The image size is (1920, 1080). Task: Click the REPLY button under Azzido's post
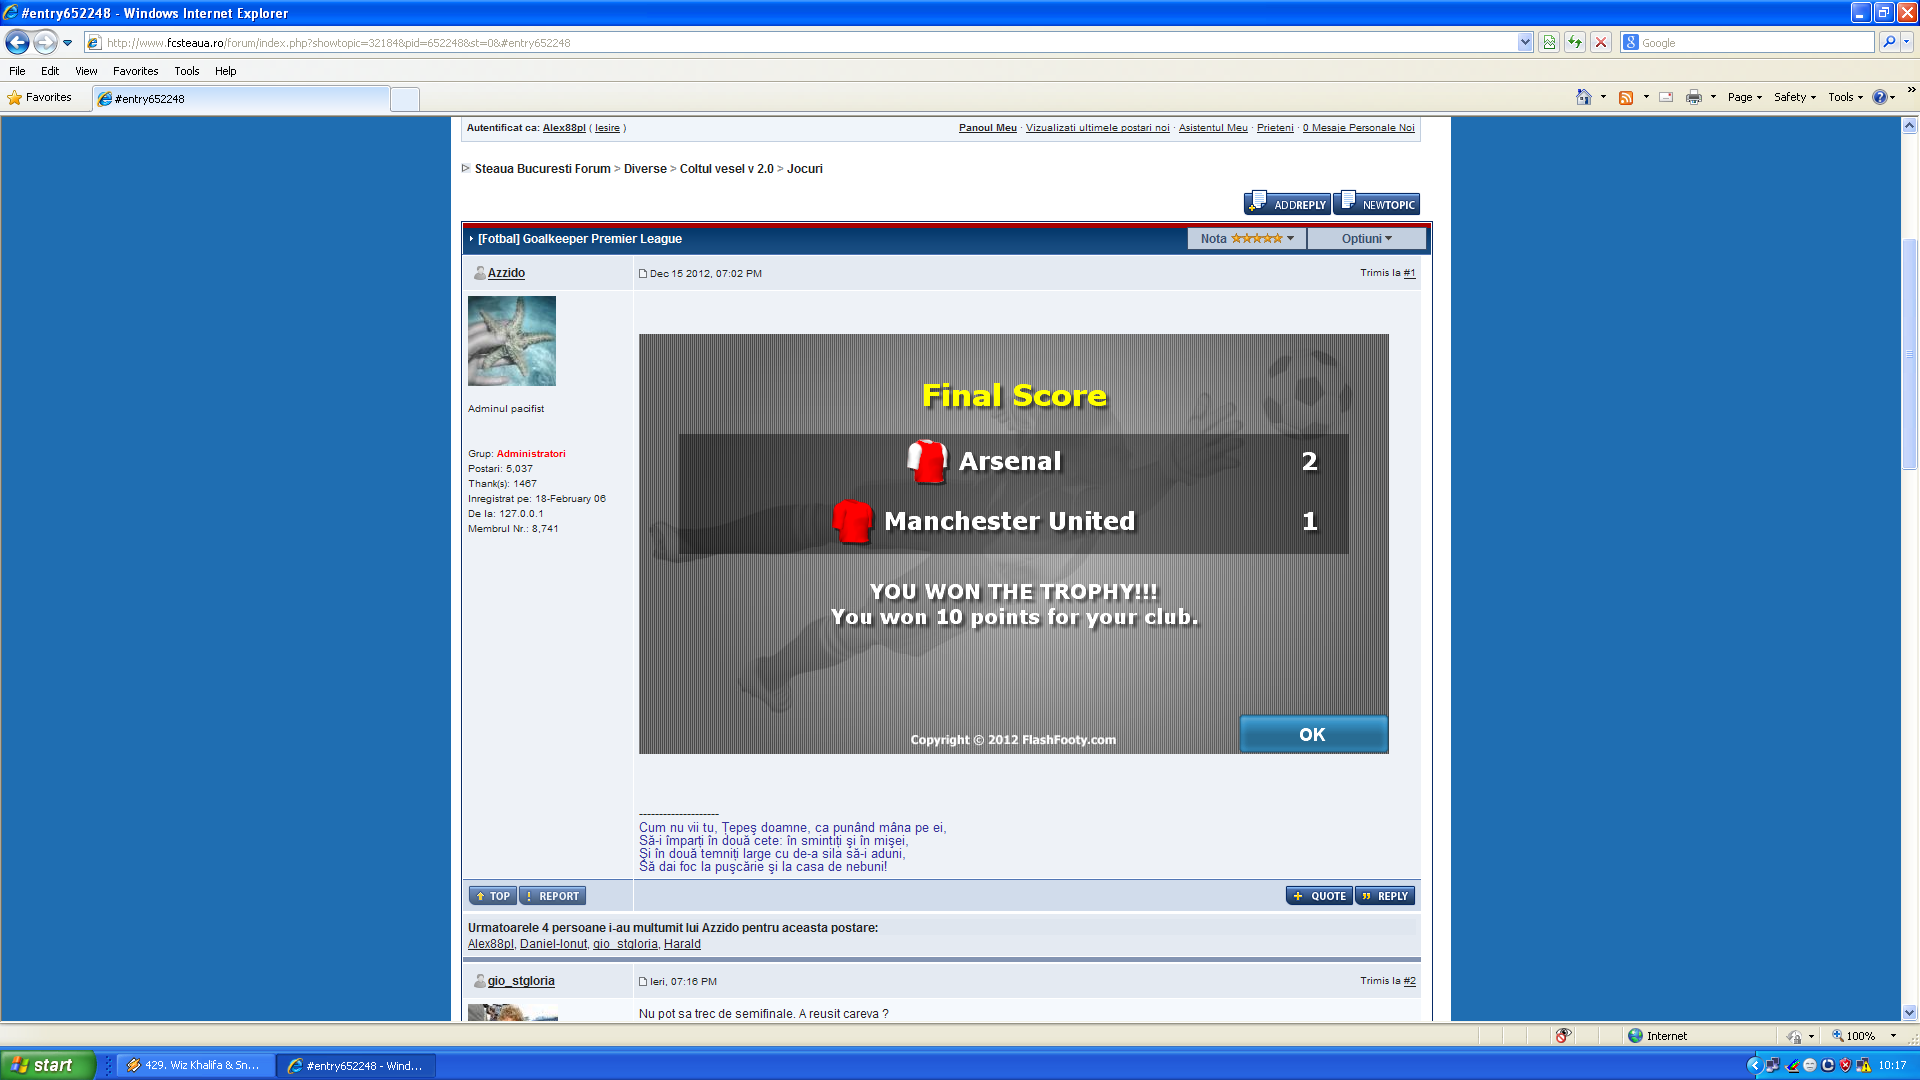[x=1385, y=896]
